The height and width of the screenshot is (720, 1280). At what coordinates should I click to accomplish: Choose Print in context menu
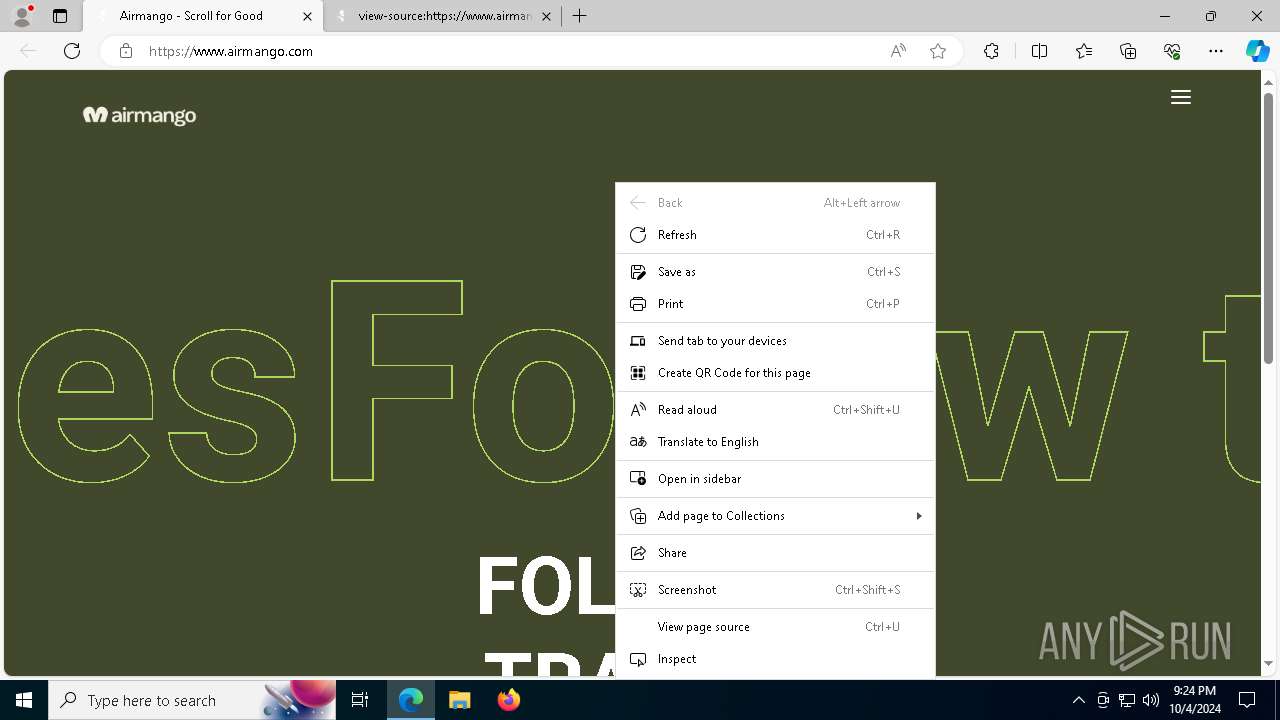[775, 304]
